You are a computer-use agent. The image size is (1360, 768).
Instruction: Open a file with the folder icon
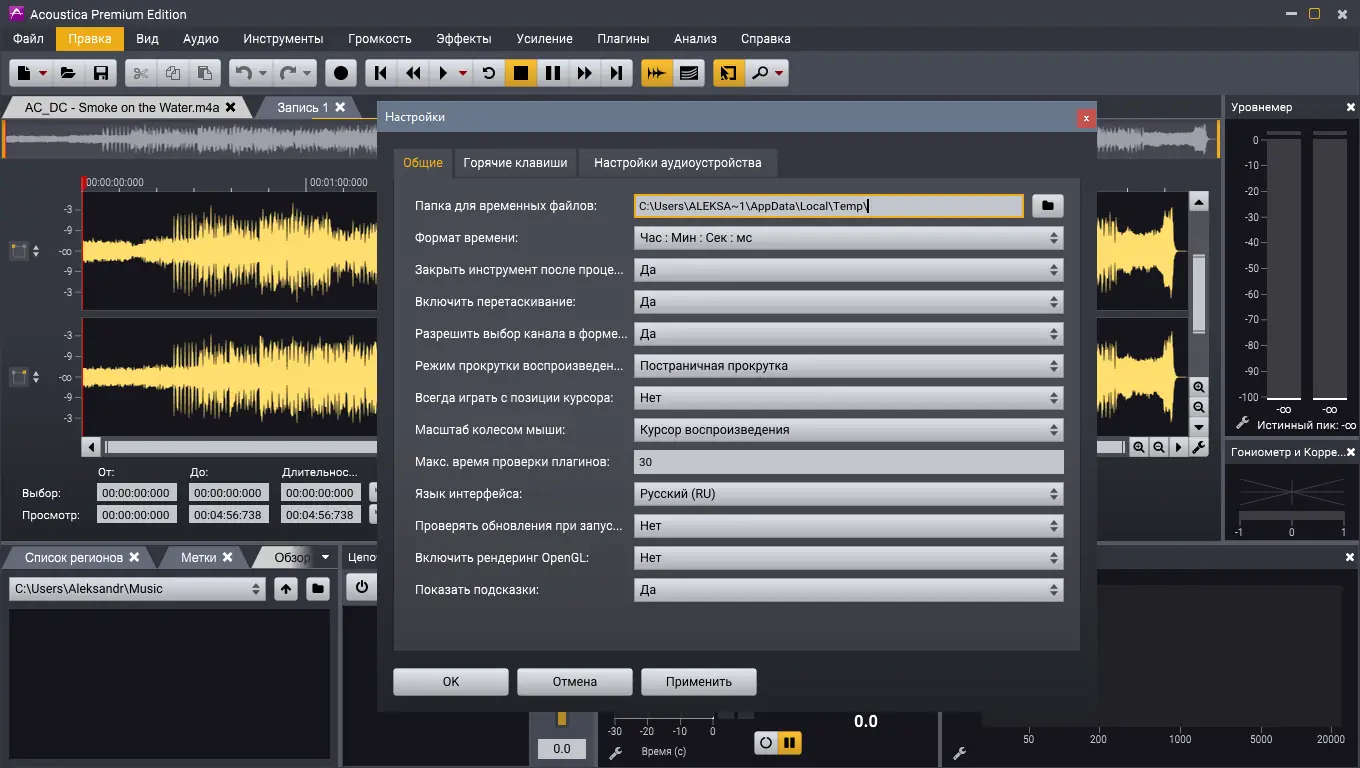[68, 73]
